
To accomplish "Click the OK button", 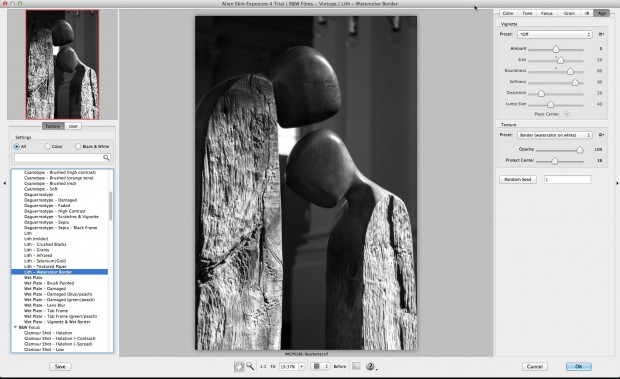I will 578,367.
